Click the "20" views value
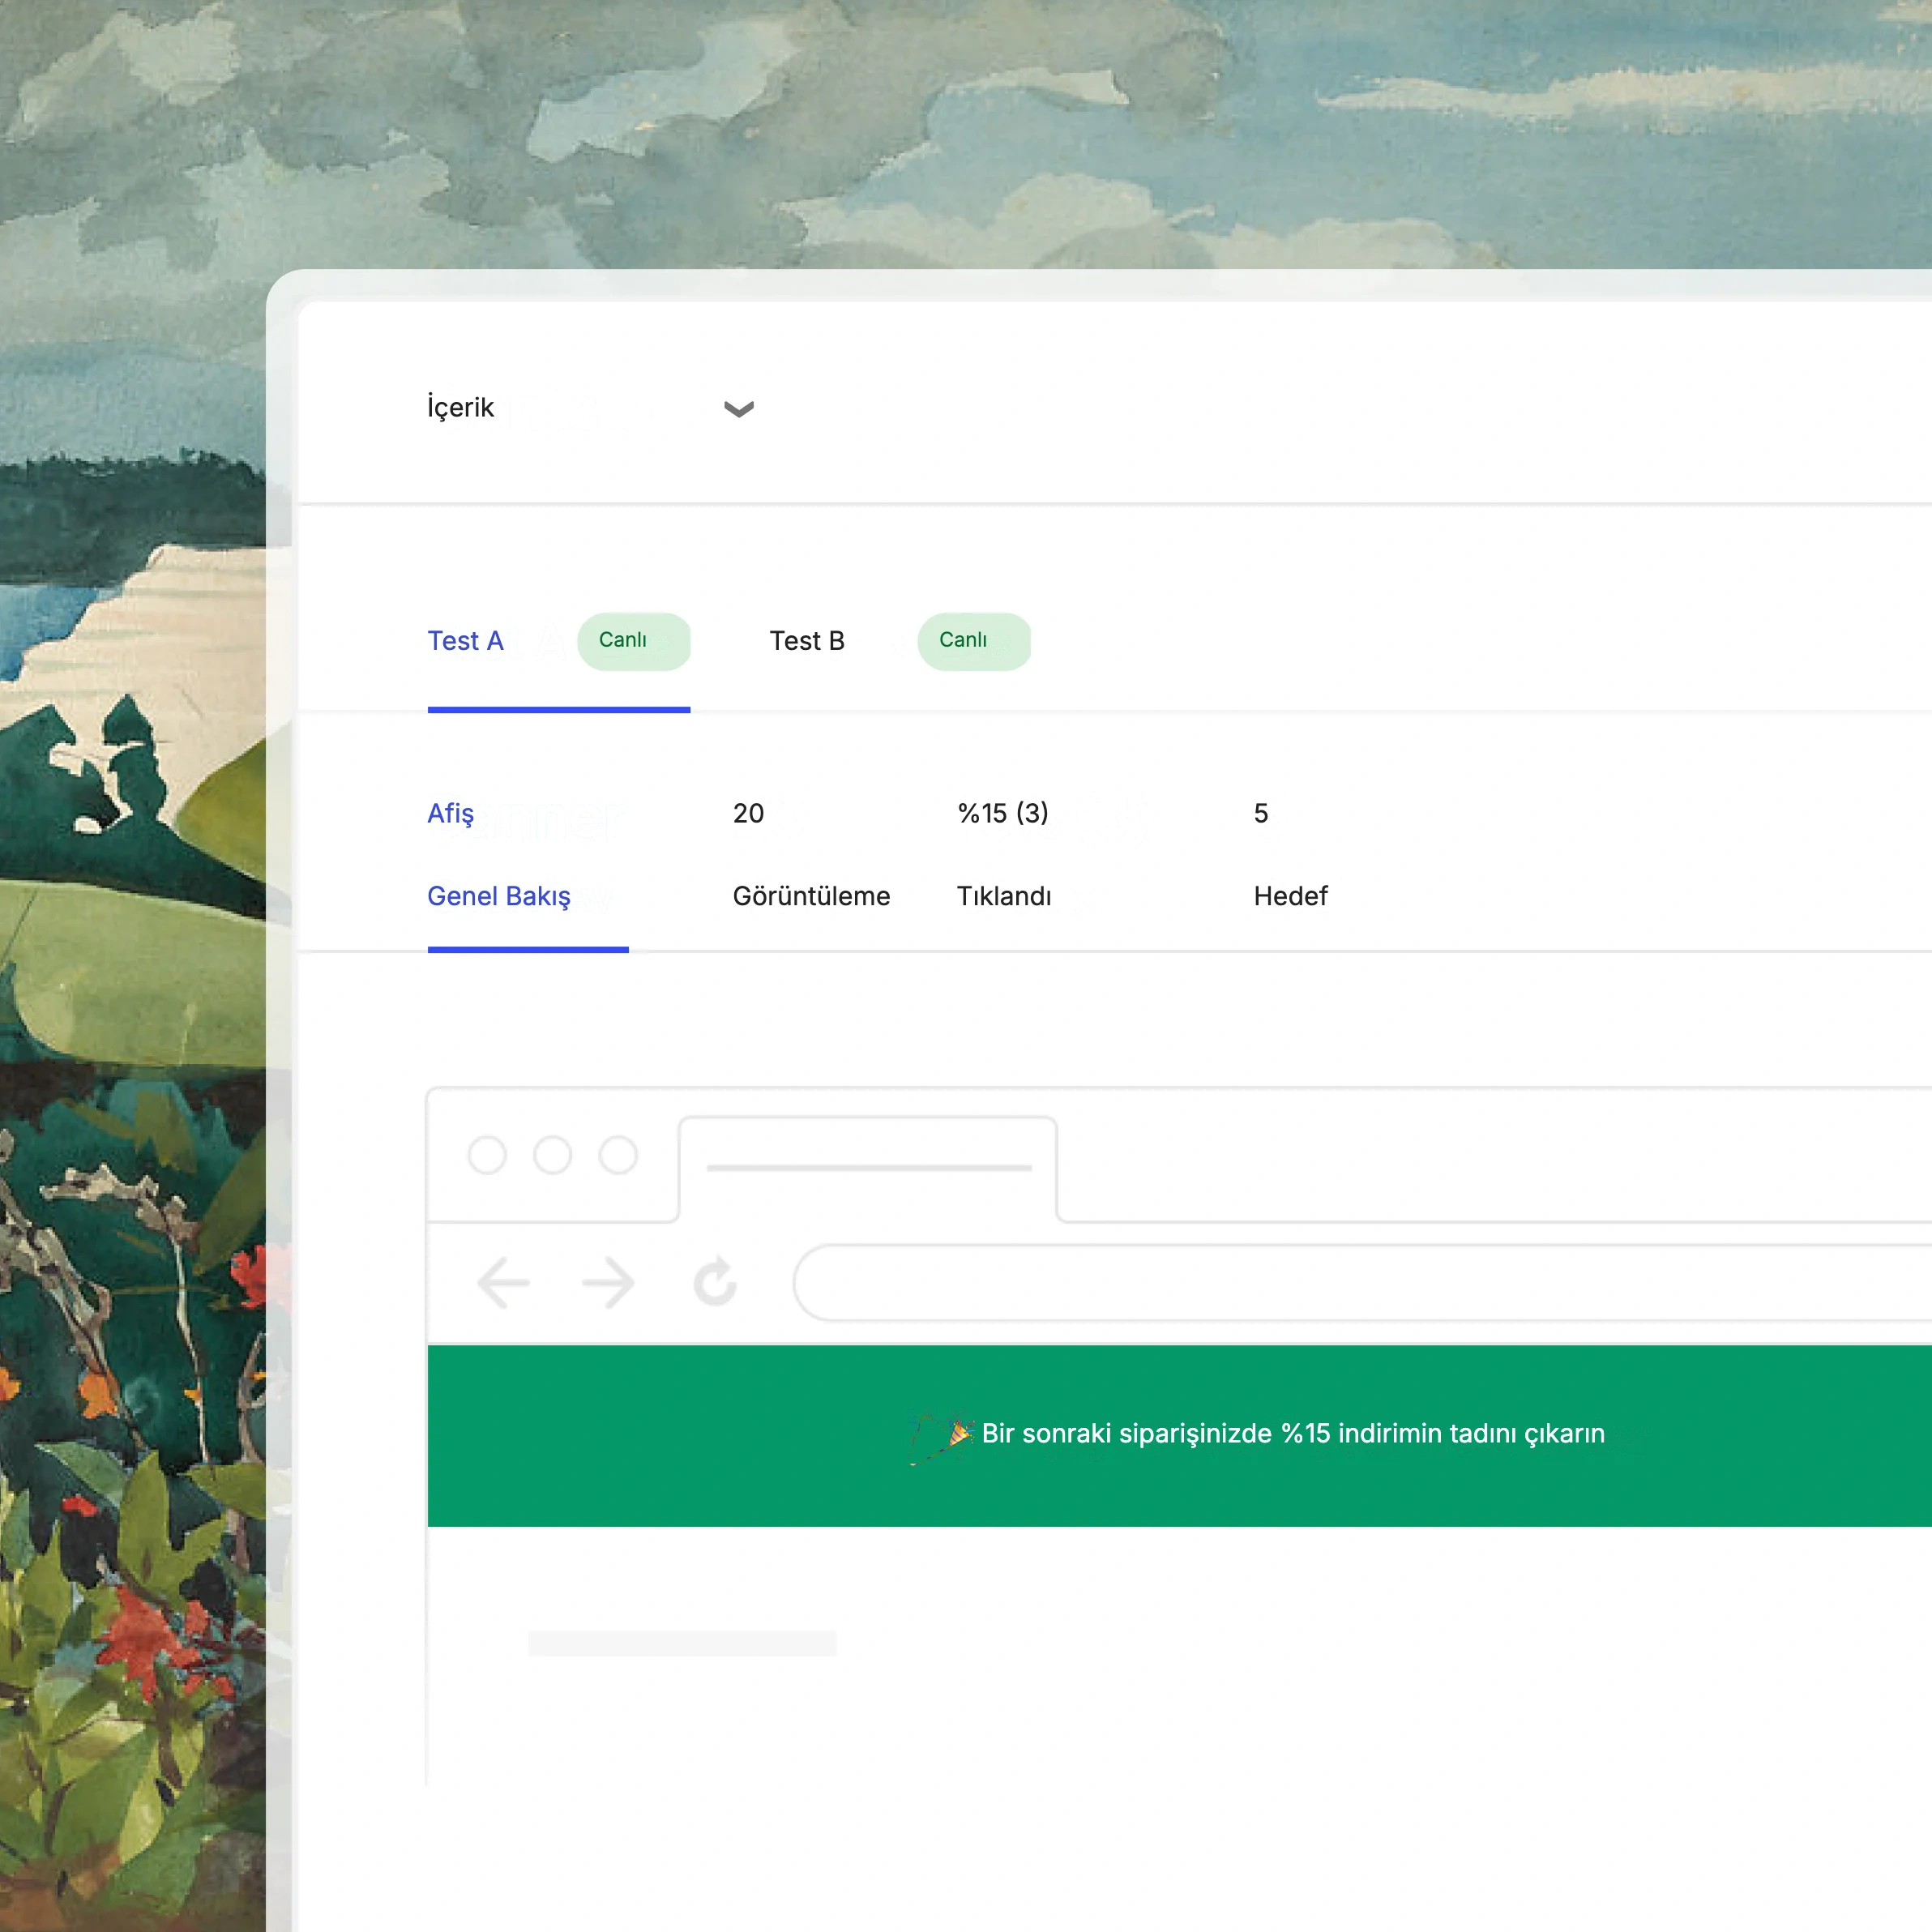Image resolution: width=1932 pixels, height=1932 pixels. [748, 813]
